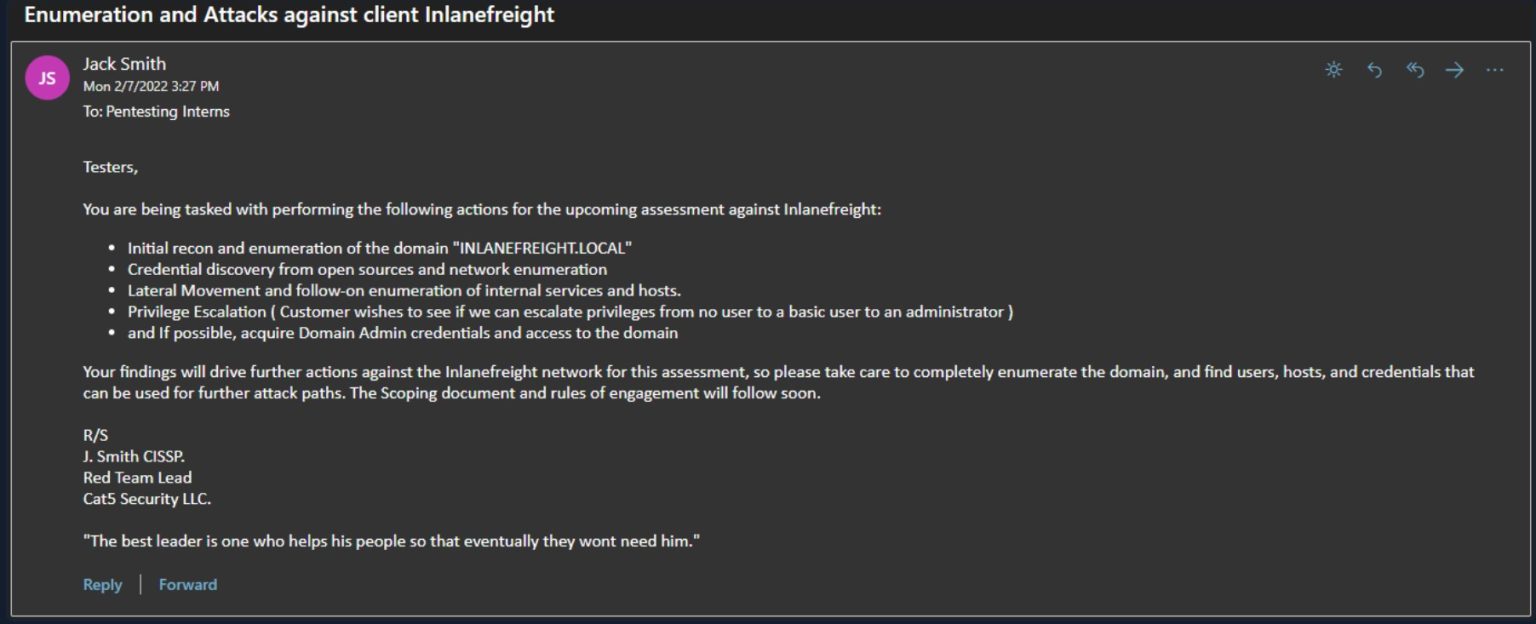Image resolution: width=1536 pixels, height=624 pixels.
Task: Click the Red Team Lead title line
Action: coord(137,477)
